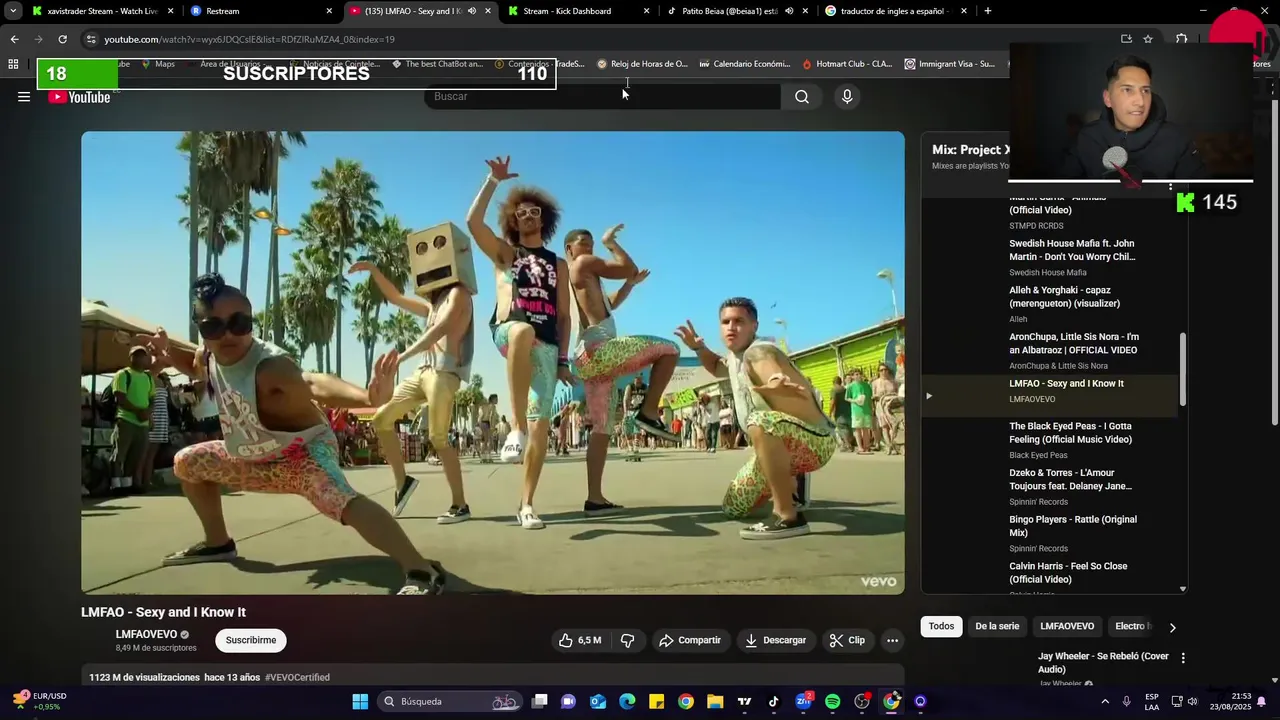Open more actions three-dot menu under video
The width and height of the screenshot is (1280, 720).
pos(892,640)
